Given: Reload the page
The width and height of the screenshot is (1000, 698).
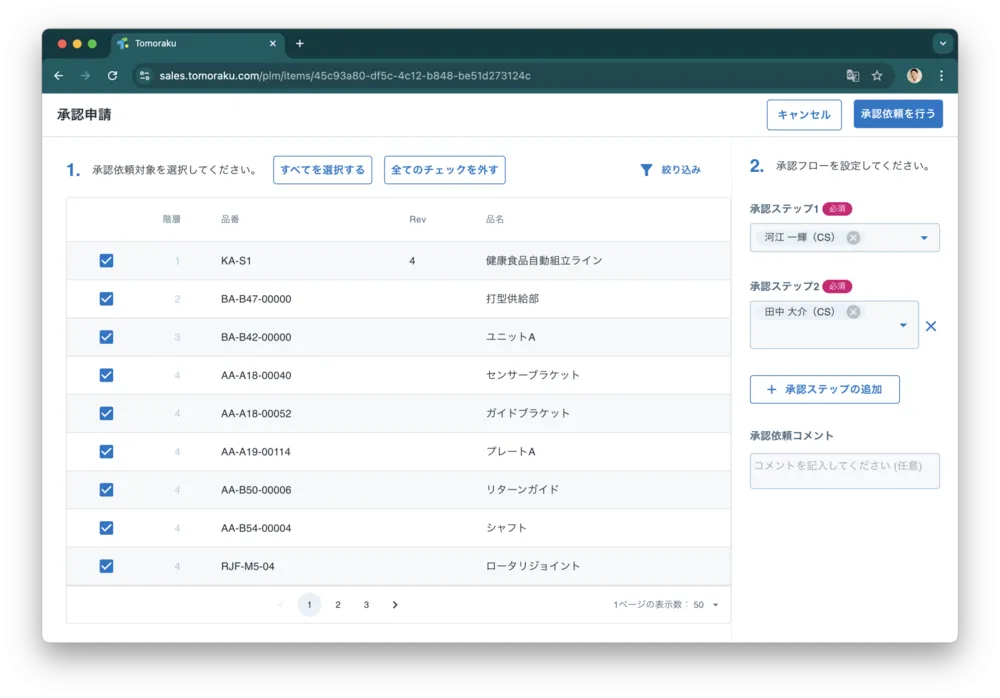Looking at the screenshot, I should 112,75.
